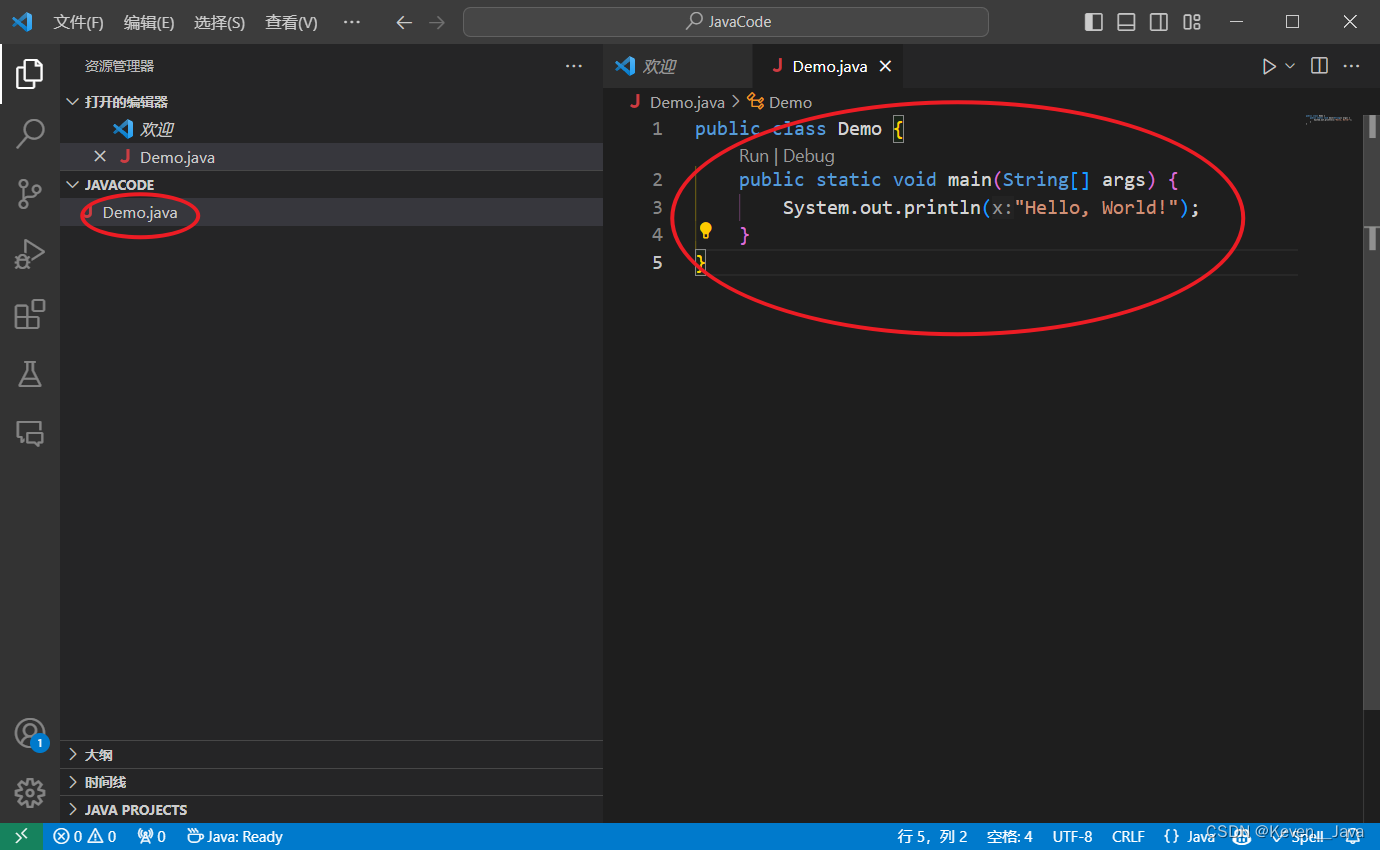Open the Run and Debug view
Screen dimensions: 1380x850
click(x=30, y=254)
